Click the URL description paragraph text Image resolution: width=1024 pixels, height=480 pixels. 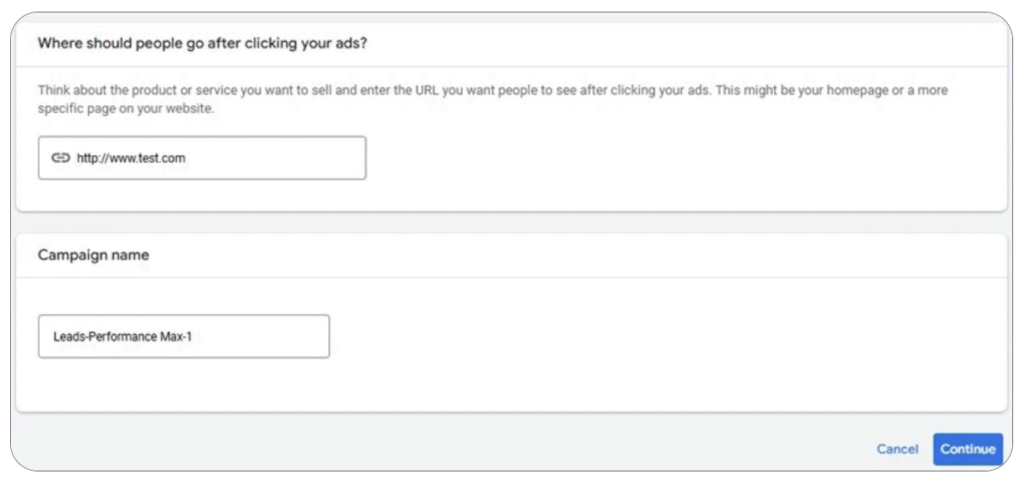pos(493,99)
